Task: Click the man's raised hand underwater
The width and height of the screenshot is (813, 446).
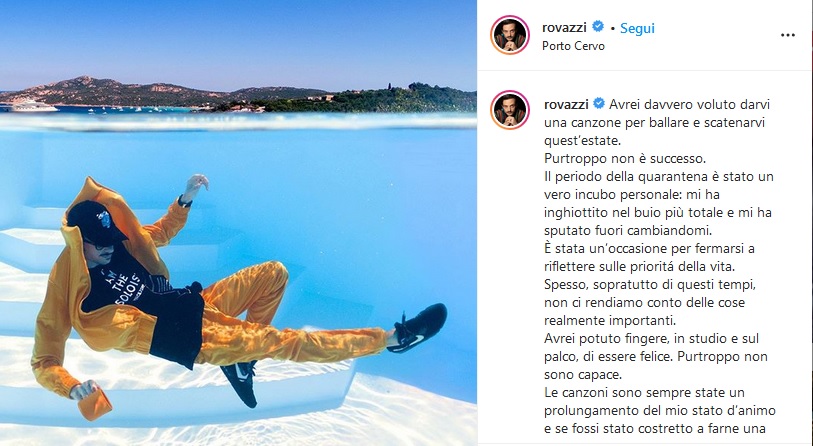Action: 195,185
